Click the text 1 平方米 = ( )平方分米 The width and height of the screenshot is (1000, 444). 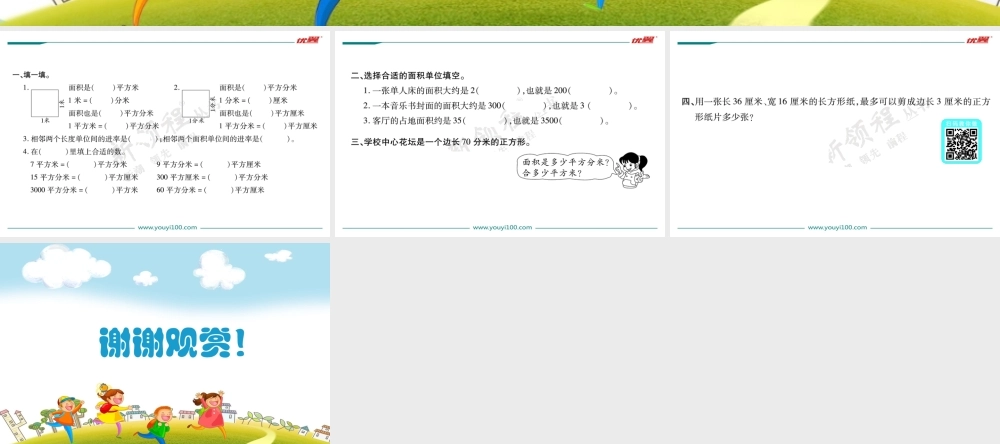click(112, 126)
